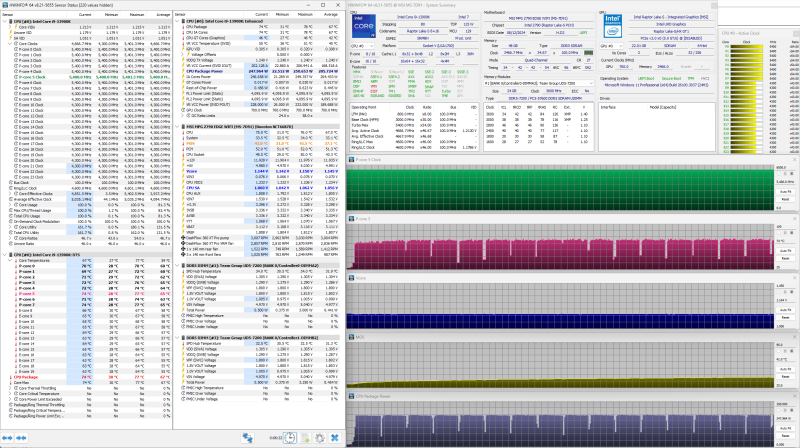Click the Intel Graphics logo in System Summary

612,27
